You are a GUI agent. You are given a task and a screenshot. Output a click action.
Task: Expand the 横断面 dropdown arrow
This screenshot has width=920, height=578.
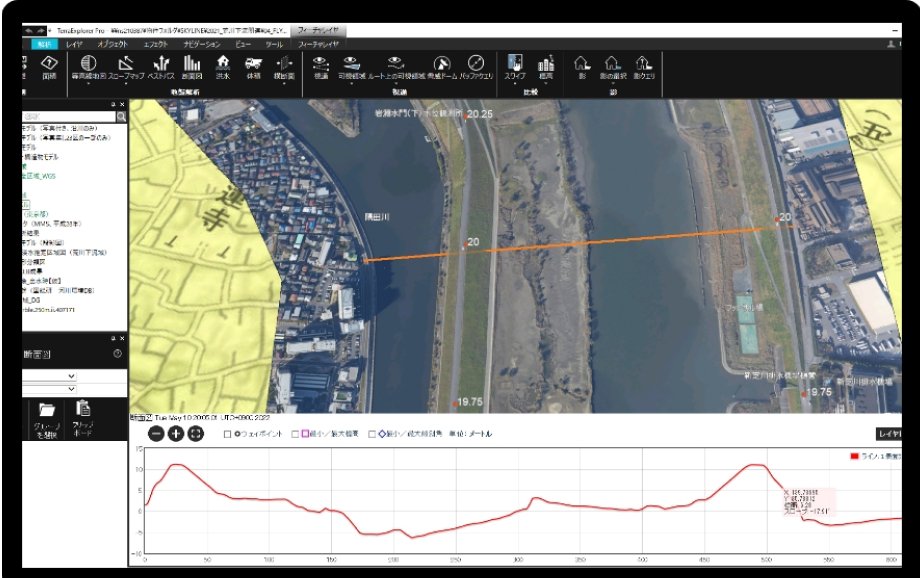pos(284,83)
